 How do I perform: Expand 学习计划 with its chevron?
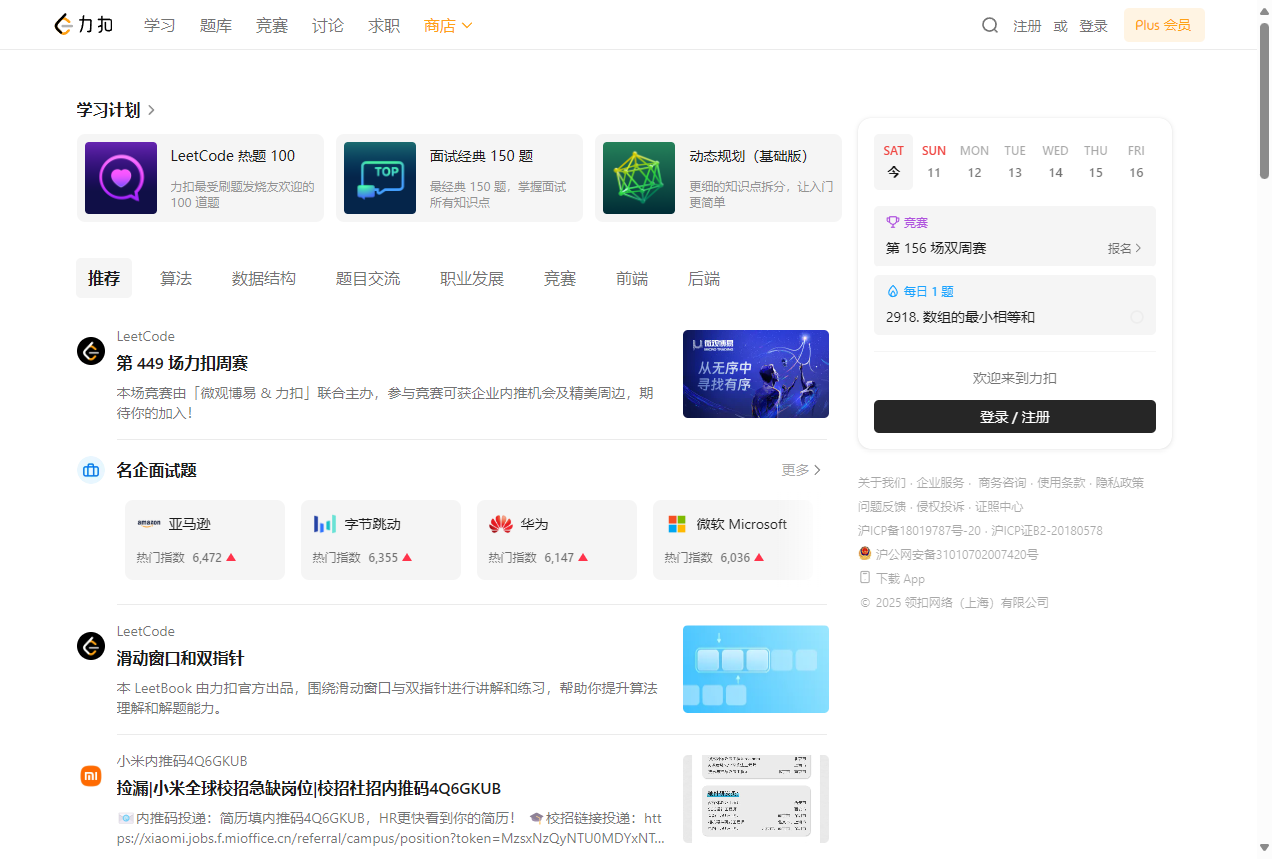151,110
